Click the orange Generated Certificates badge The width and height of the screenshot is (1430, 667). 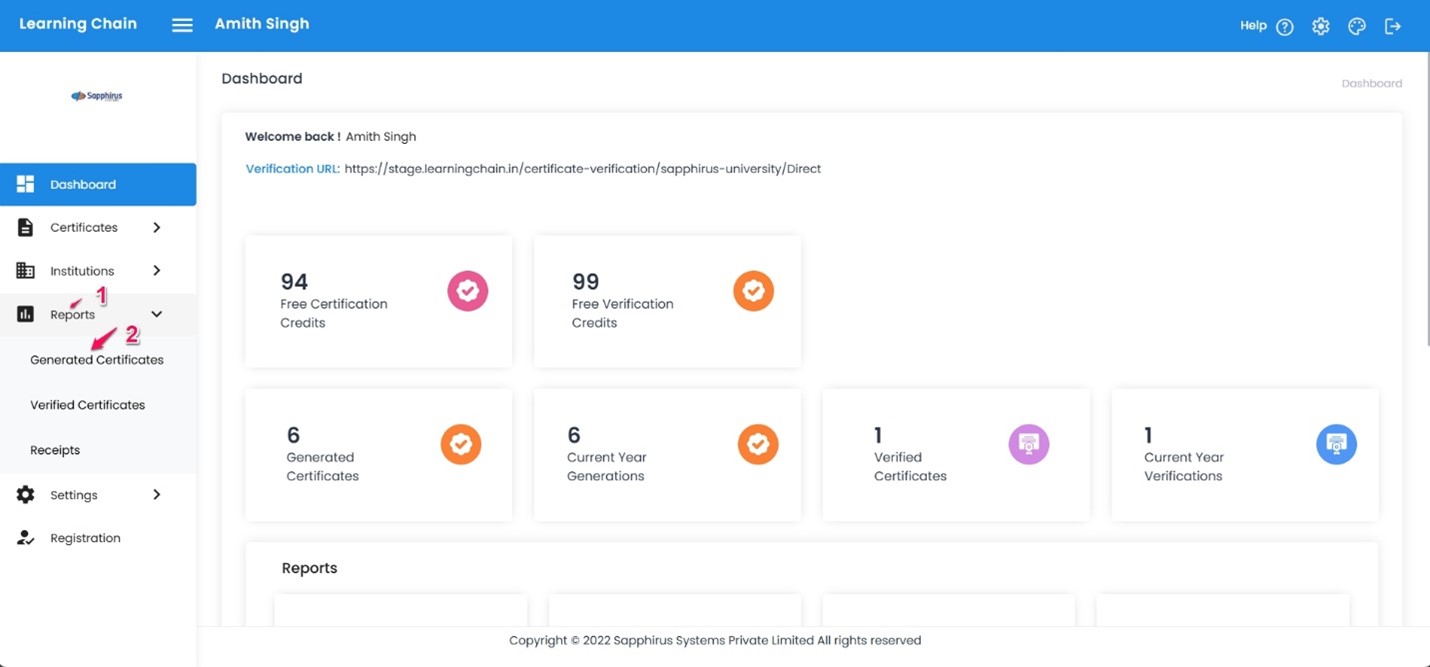461,444
